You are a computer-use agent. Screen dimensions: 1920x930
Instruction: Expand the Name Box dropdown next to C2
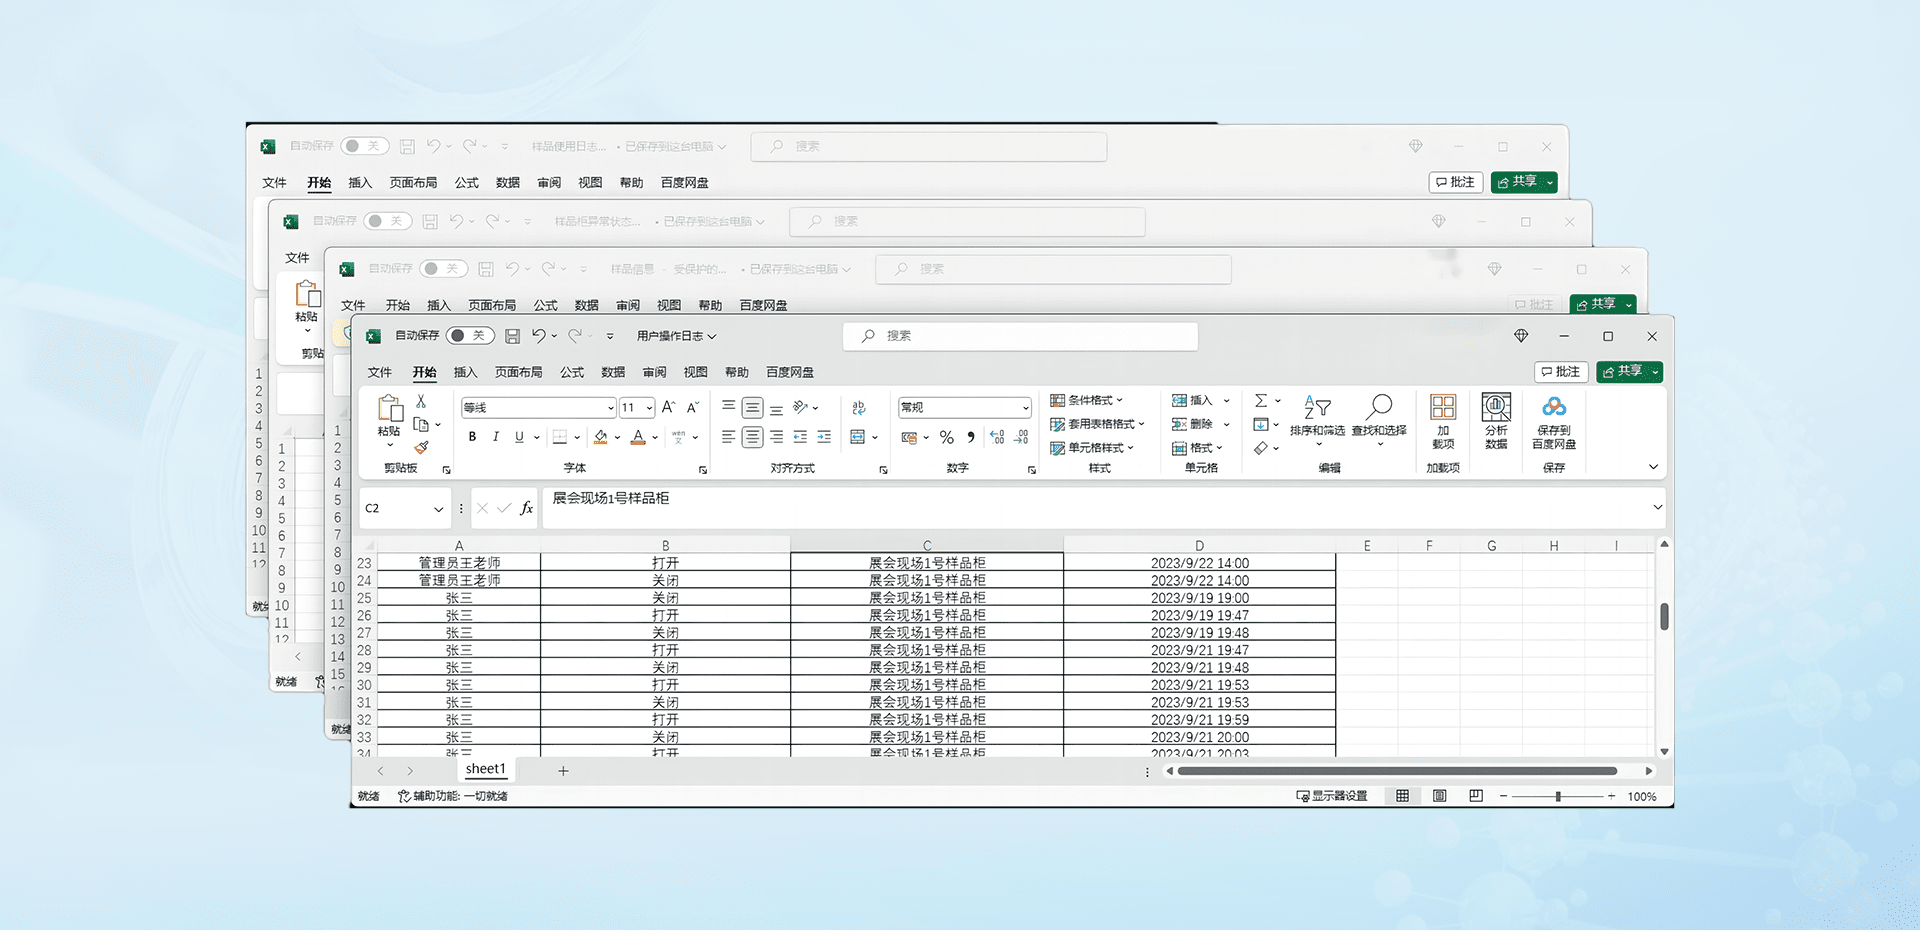click(438, 509)
